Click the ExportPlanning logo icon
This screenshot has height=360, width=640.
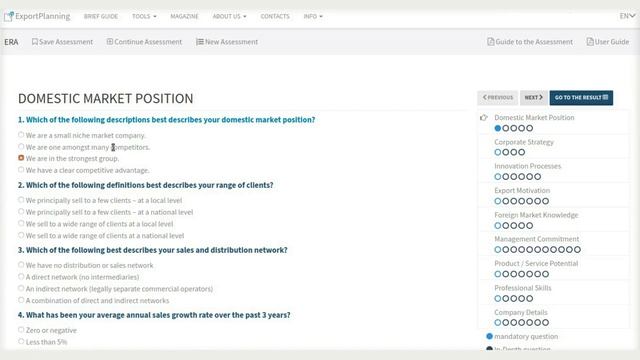point(9,16)
